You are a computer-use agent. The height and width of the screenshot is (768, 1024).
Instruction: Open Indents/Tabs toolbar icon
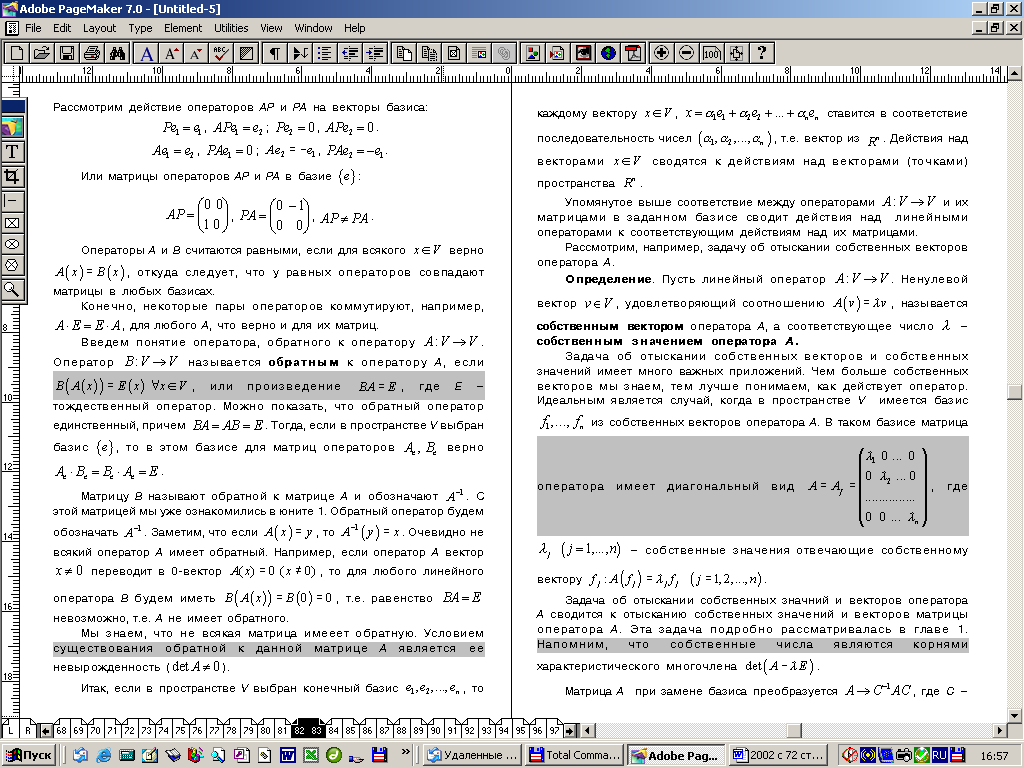coord(300,53)
